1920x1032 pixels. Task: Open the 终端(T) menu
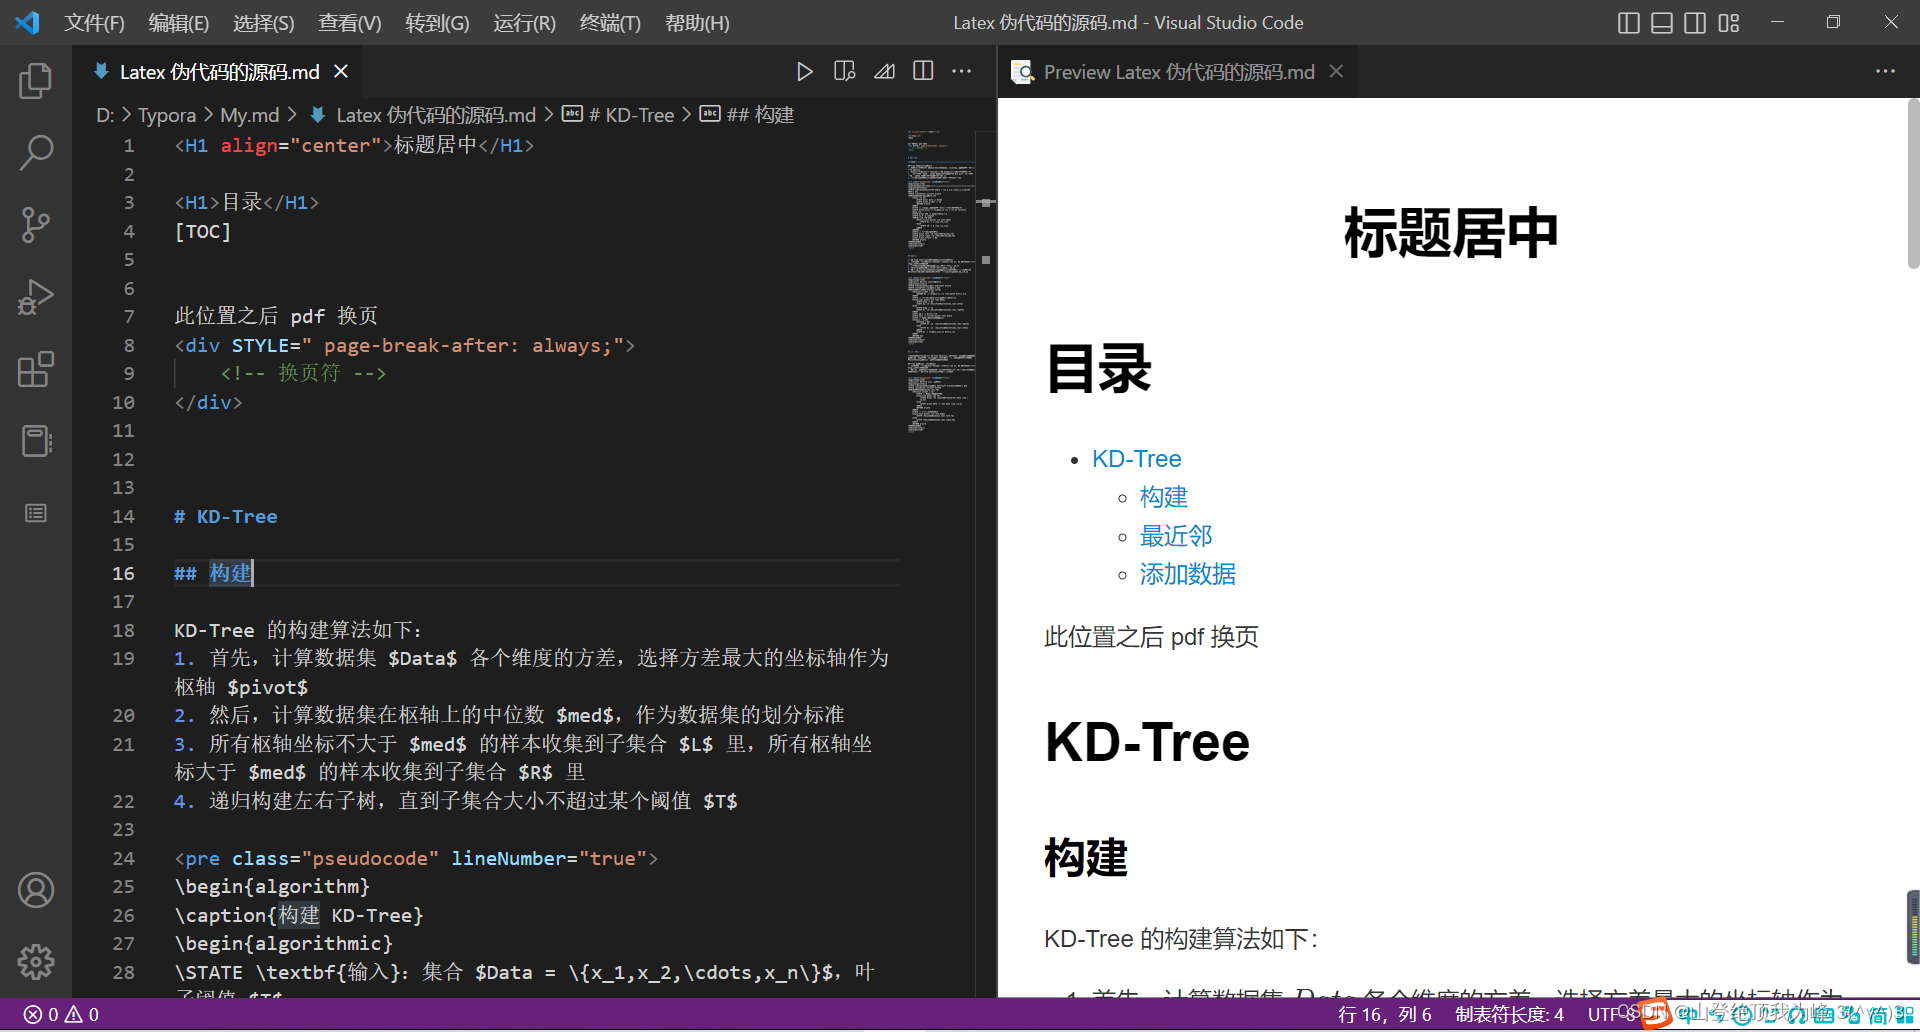[610, 23]
